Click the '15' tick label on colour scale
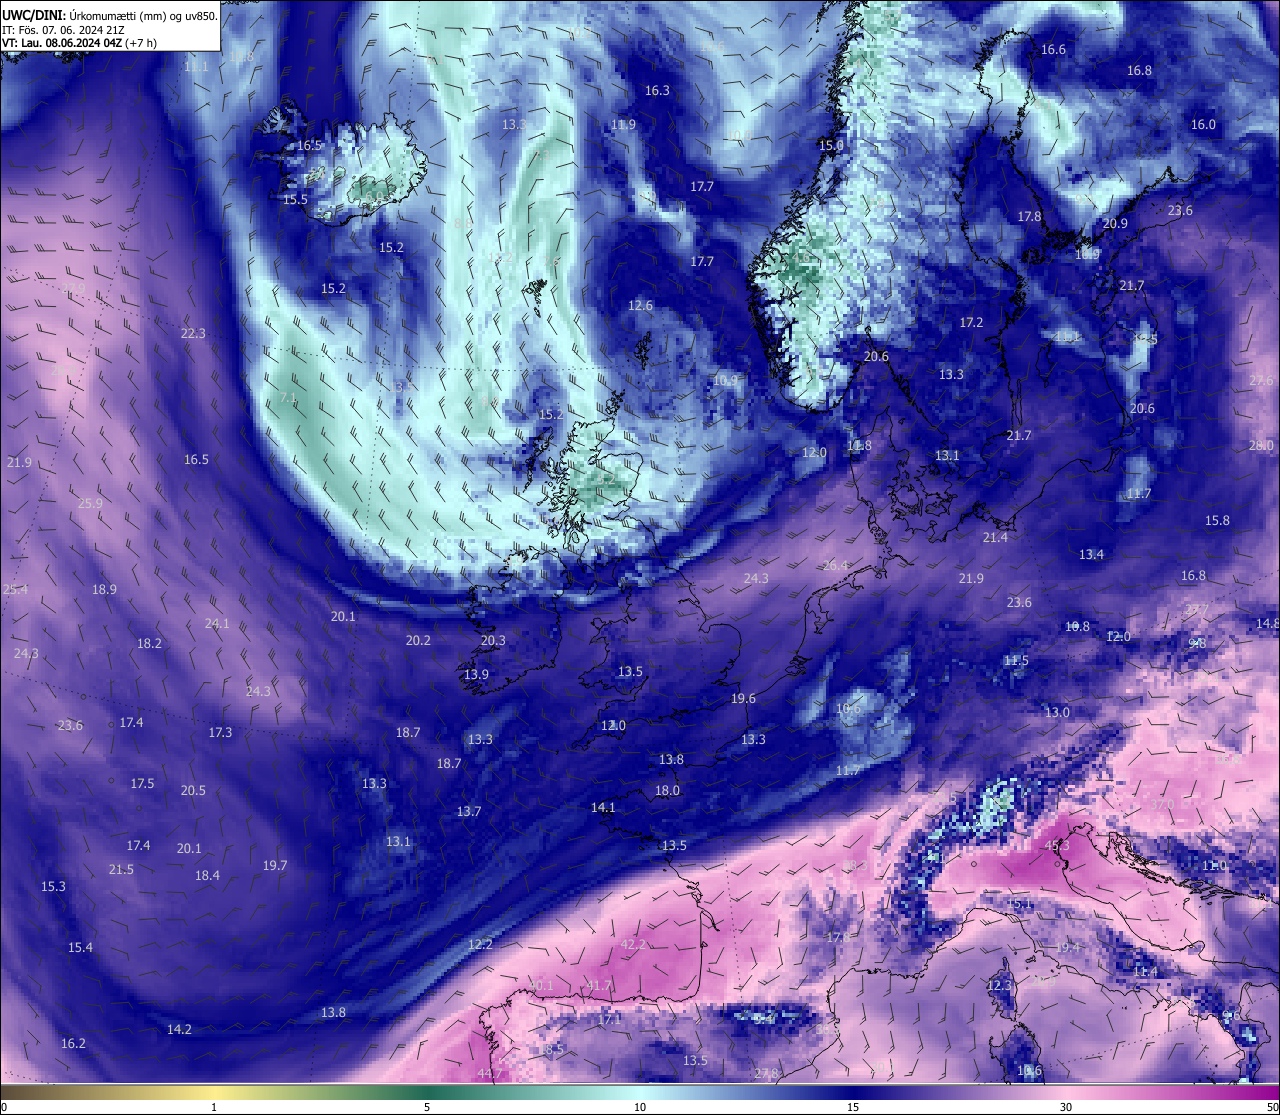The height and width of the screenshot is (1115, 1280). [853, 1107]
